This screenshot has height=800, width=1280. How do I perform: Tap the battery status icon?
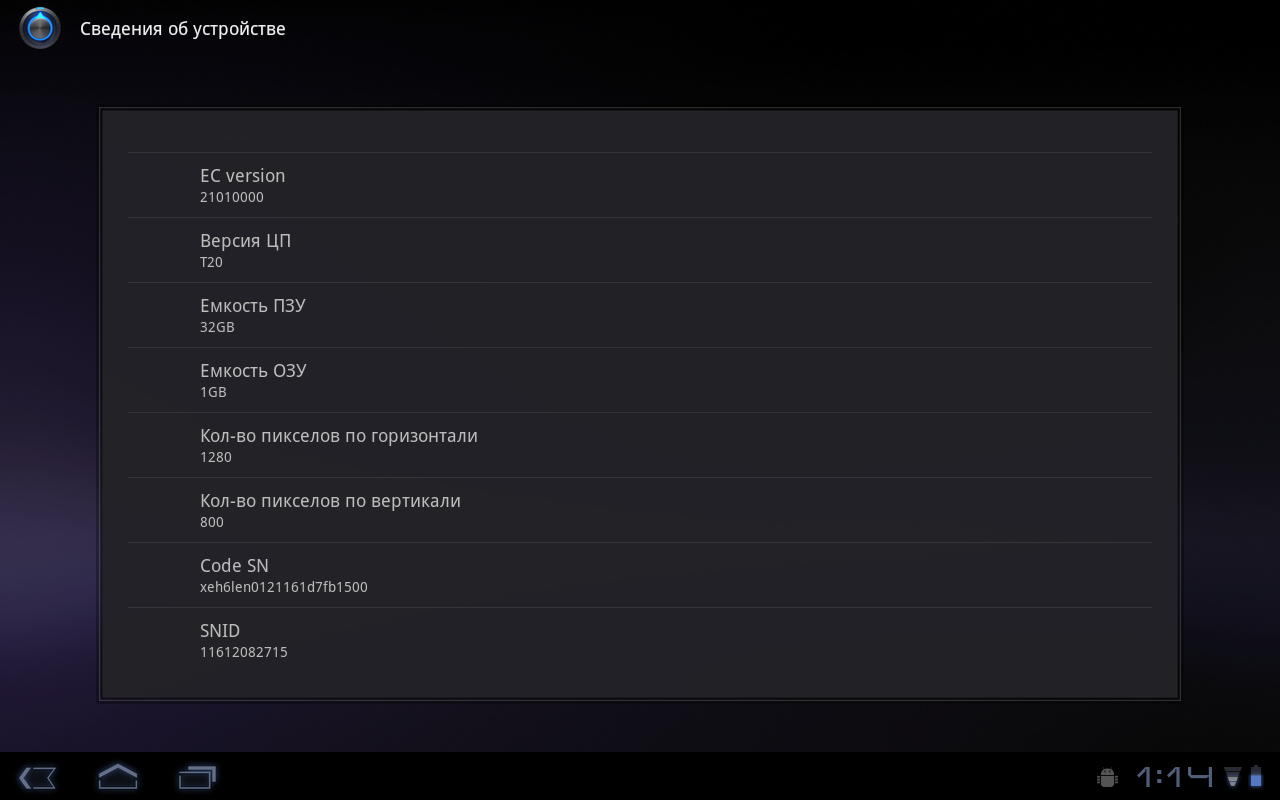pos(1255,777)
